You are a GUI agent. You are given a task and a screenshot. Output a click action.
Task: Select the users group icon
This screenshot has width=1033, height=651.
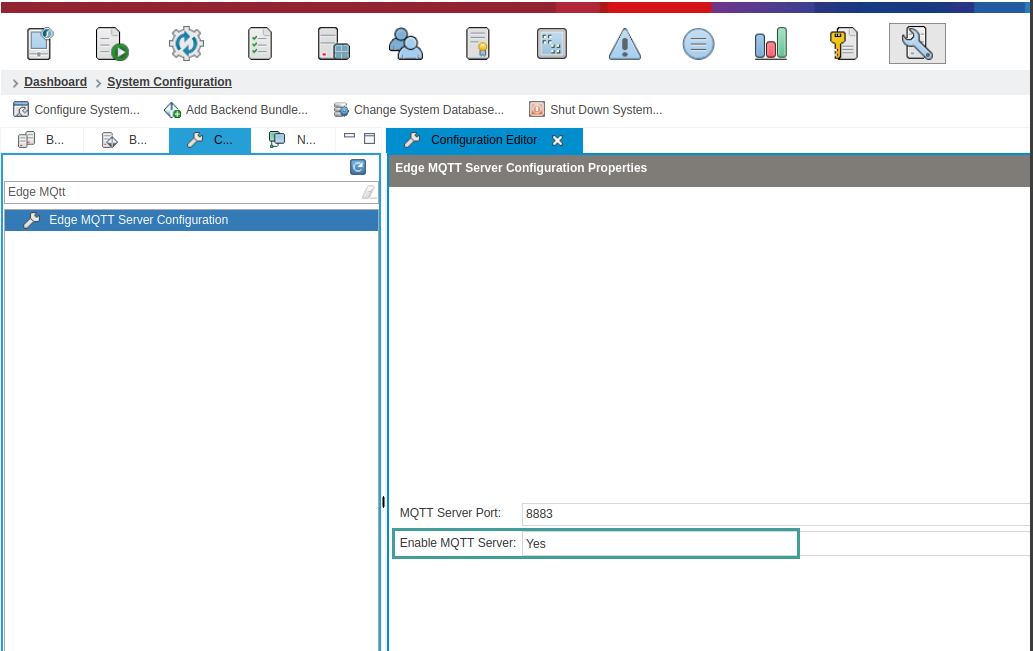point(406,43)
